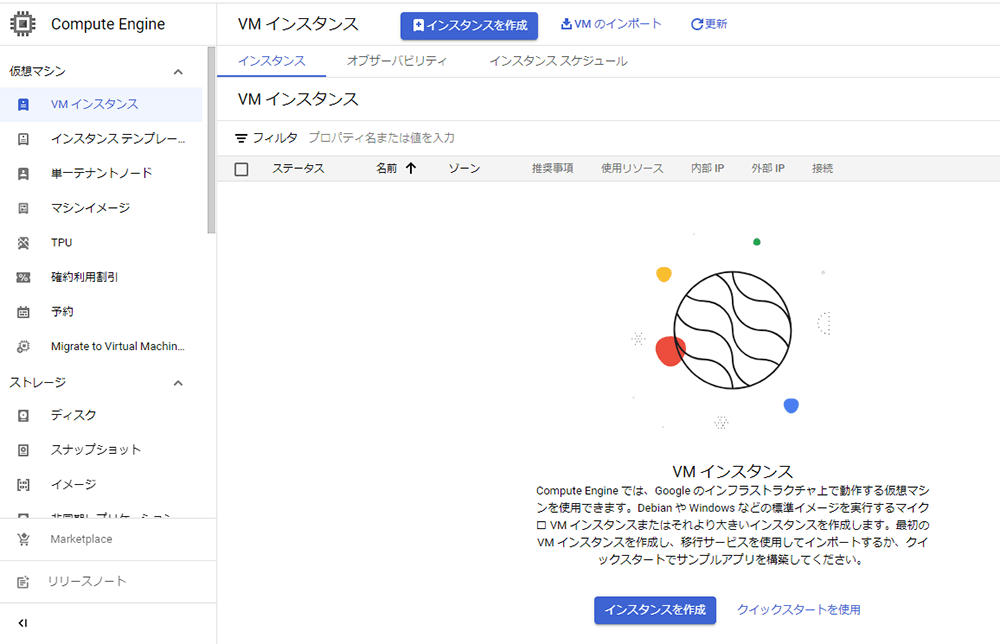Click the ステータス column header

click(x=298, y=169)
